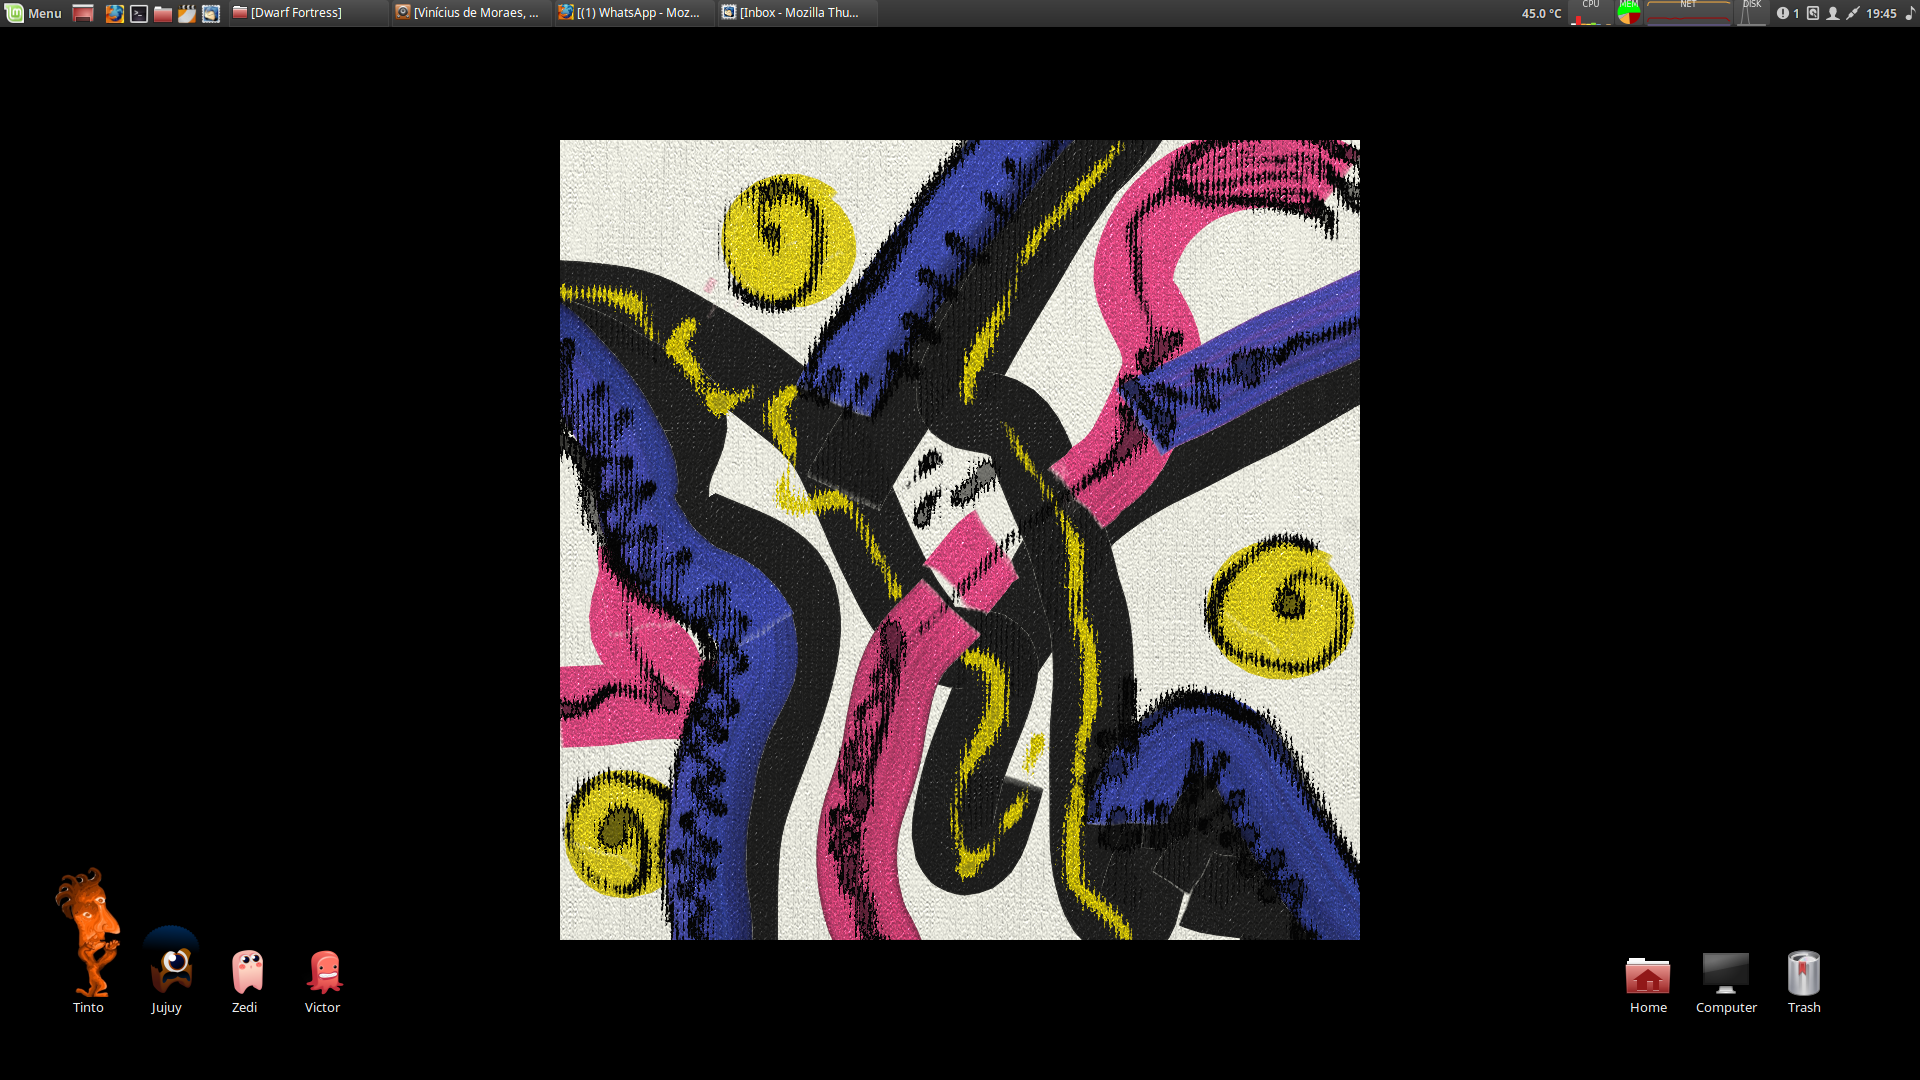Open the sound applet music note
Image resolution: width=1920 pixels, height=1080 pixels.
[x=1910, y=13]
